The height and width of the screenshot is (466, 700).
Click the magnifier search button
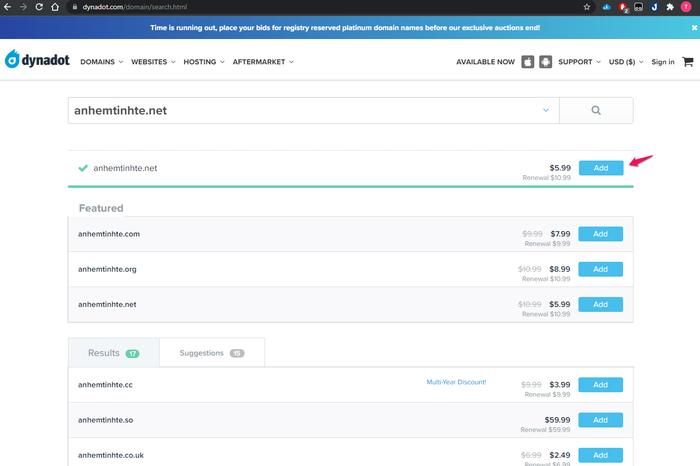pyautogui.click(x=596, y=110)
